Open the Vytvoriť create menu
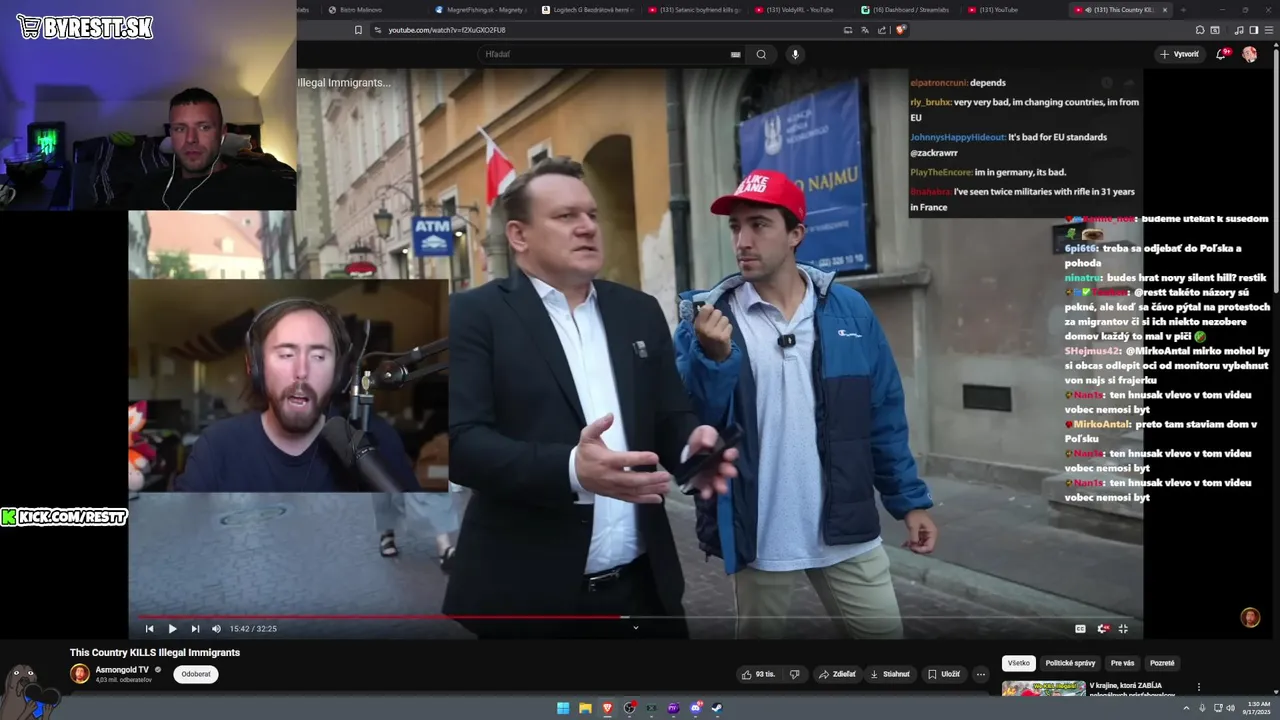The width and height of the screenshot is (1280, 720). (1179, 54)
